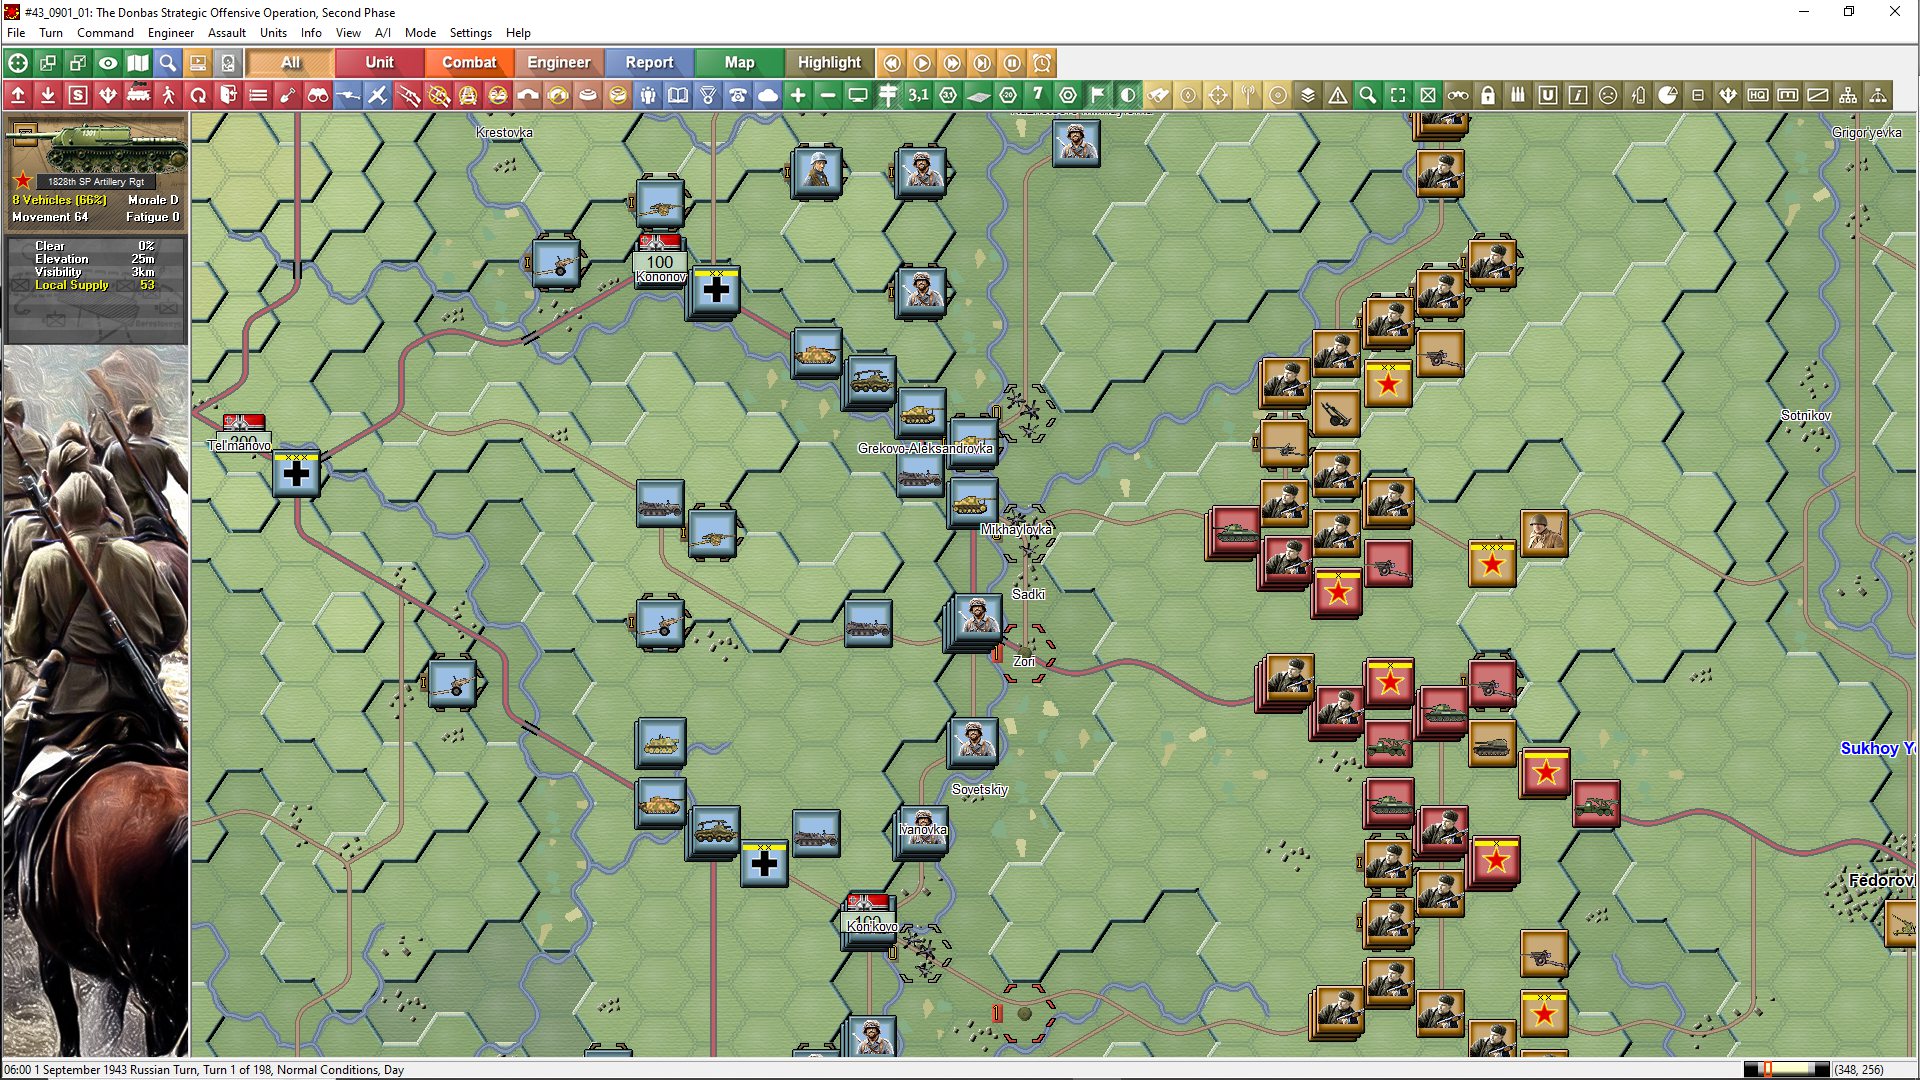This screenshot has width=1920, height=1080.
Task: Click the telephone command icon
Action: click(738, 95)
